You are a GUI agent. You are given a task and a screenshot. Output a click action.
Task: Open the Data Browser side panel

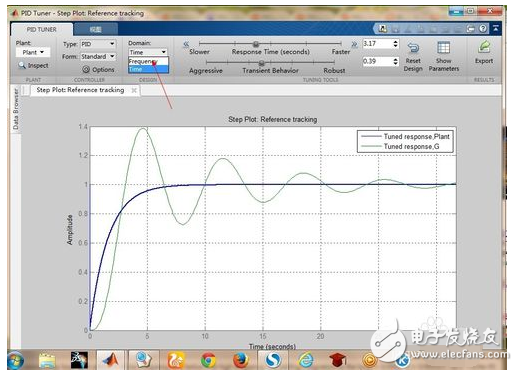click(16, 108)
